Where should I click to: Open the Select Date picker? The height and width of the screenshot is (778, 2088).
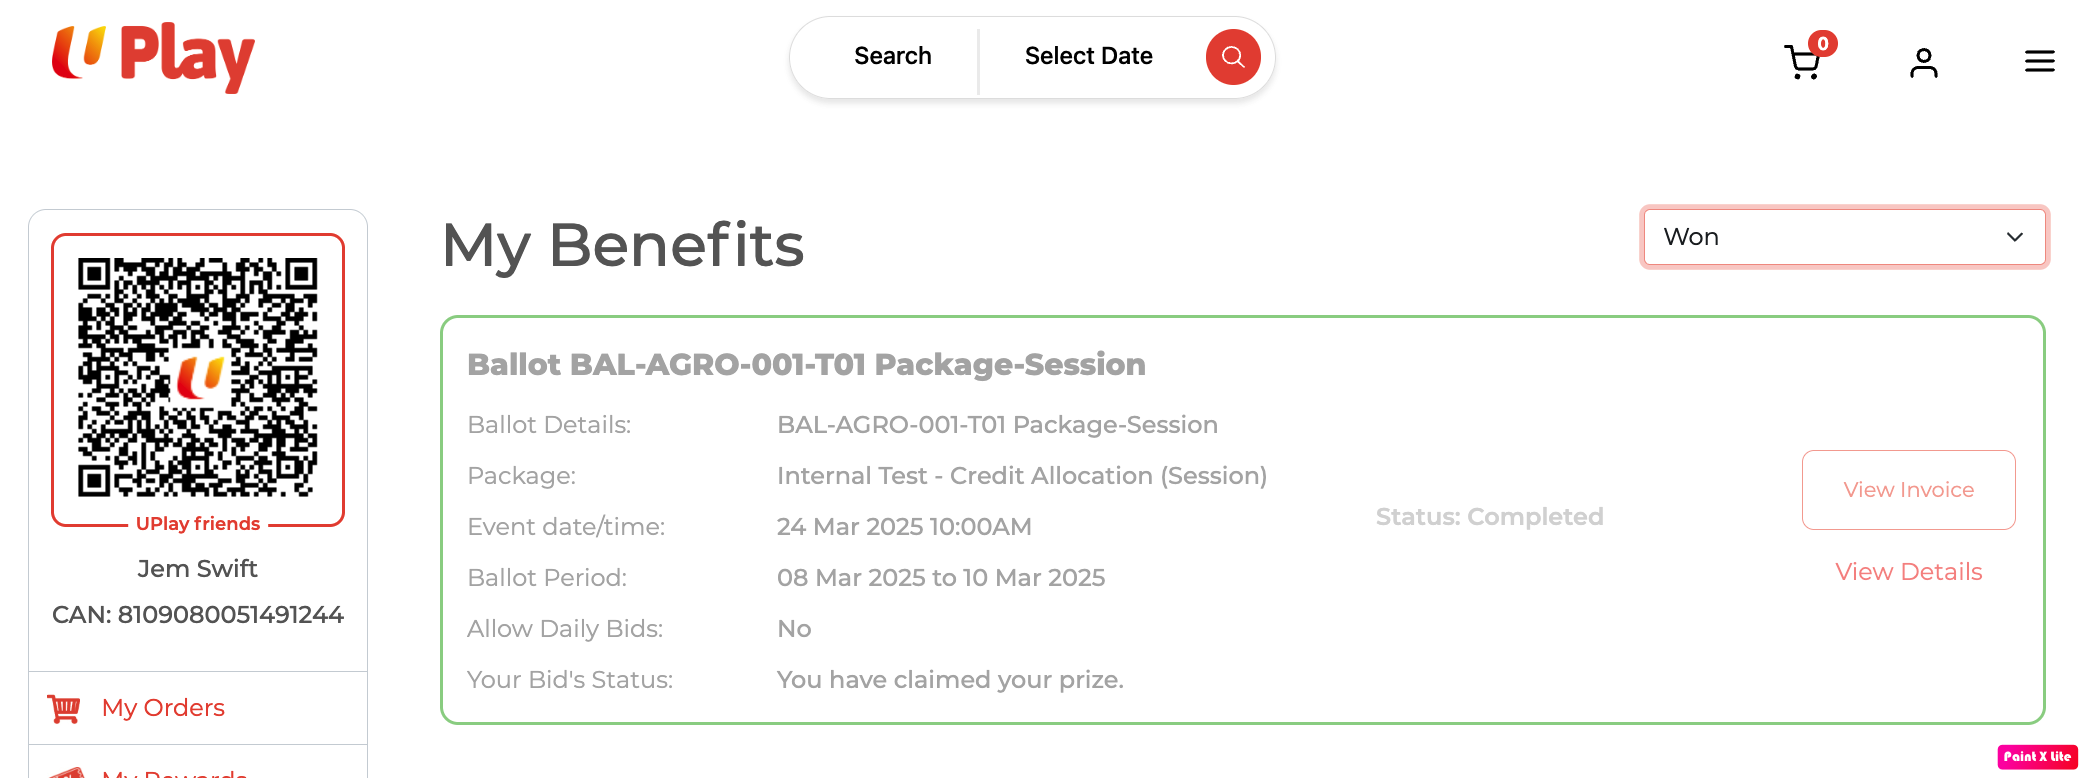click(x=1088, y=56)
